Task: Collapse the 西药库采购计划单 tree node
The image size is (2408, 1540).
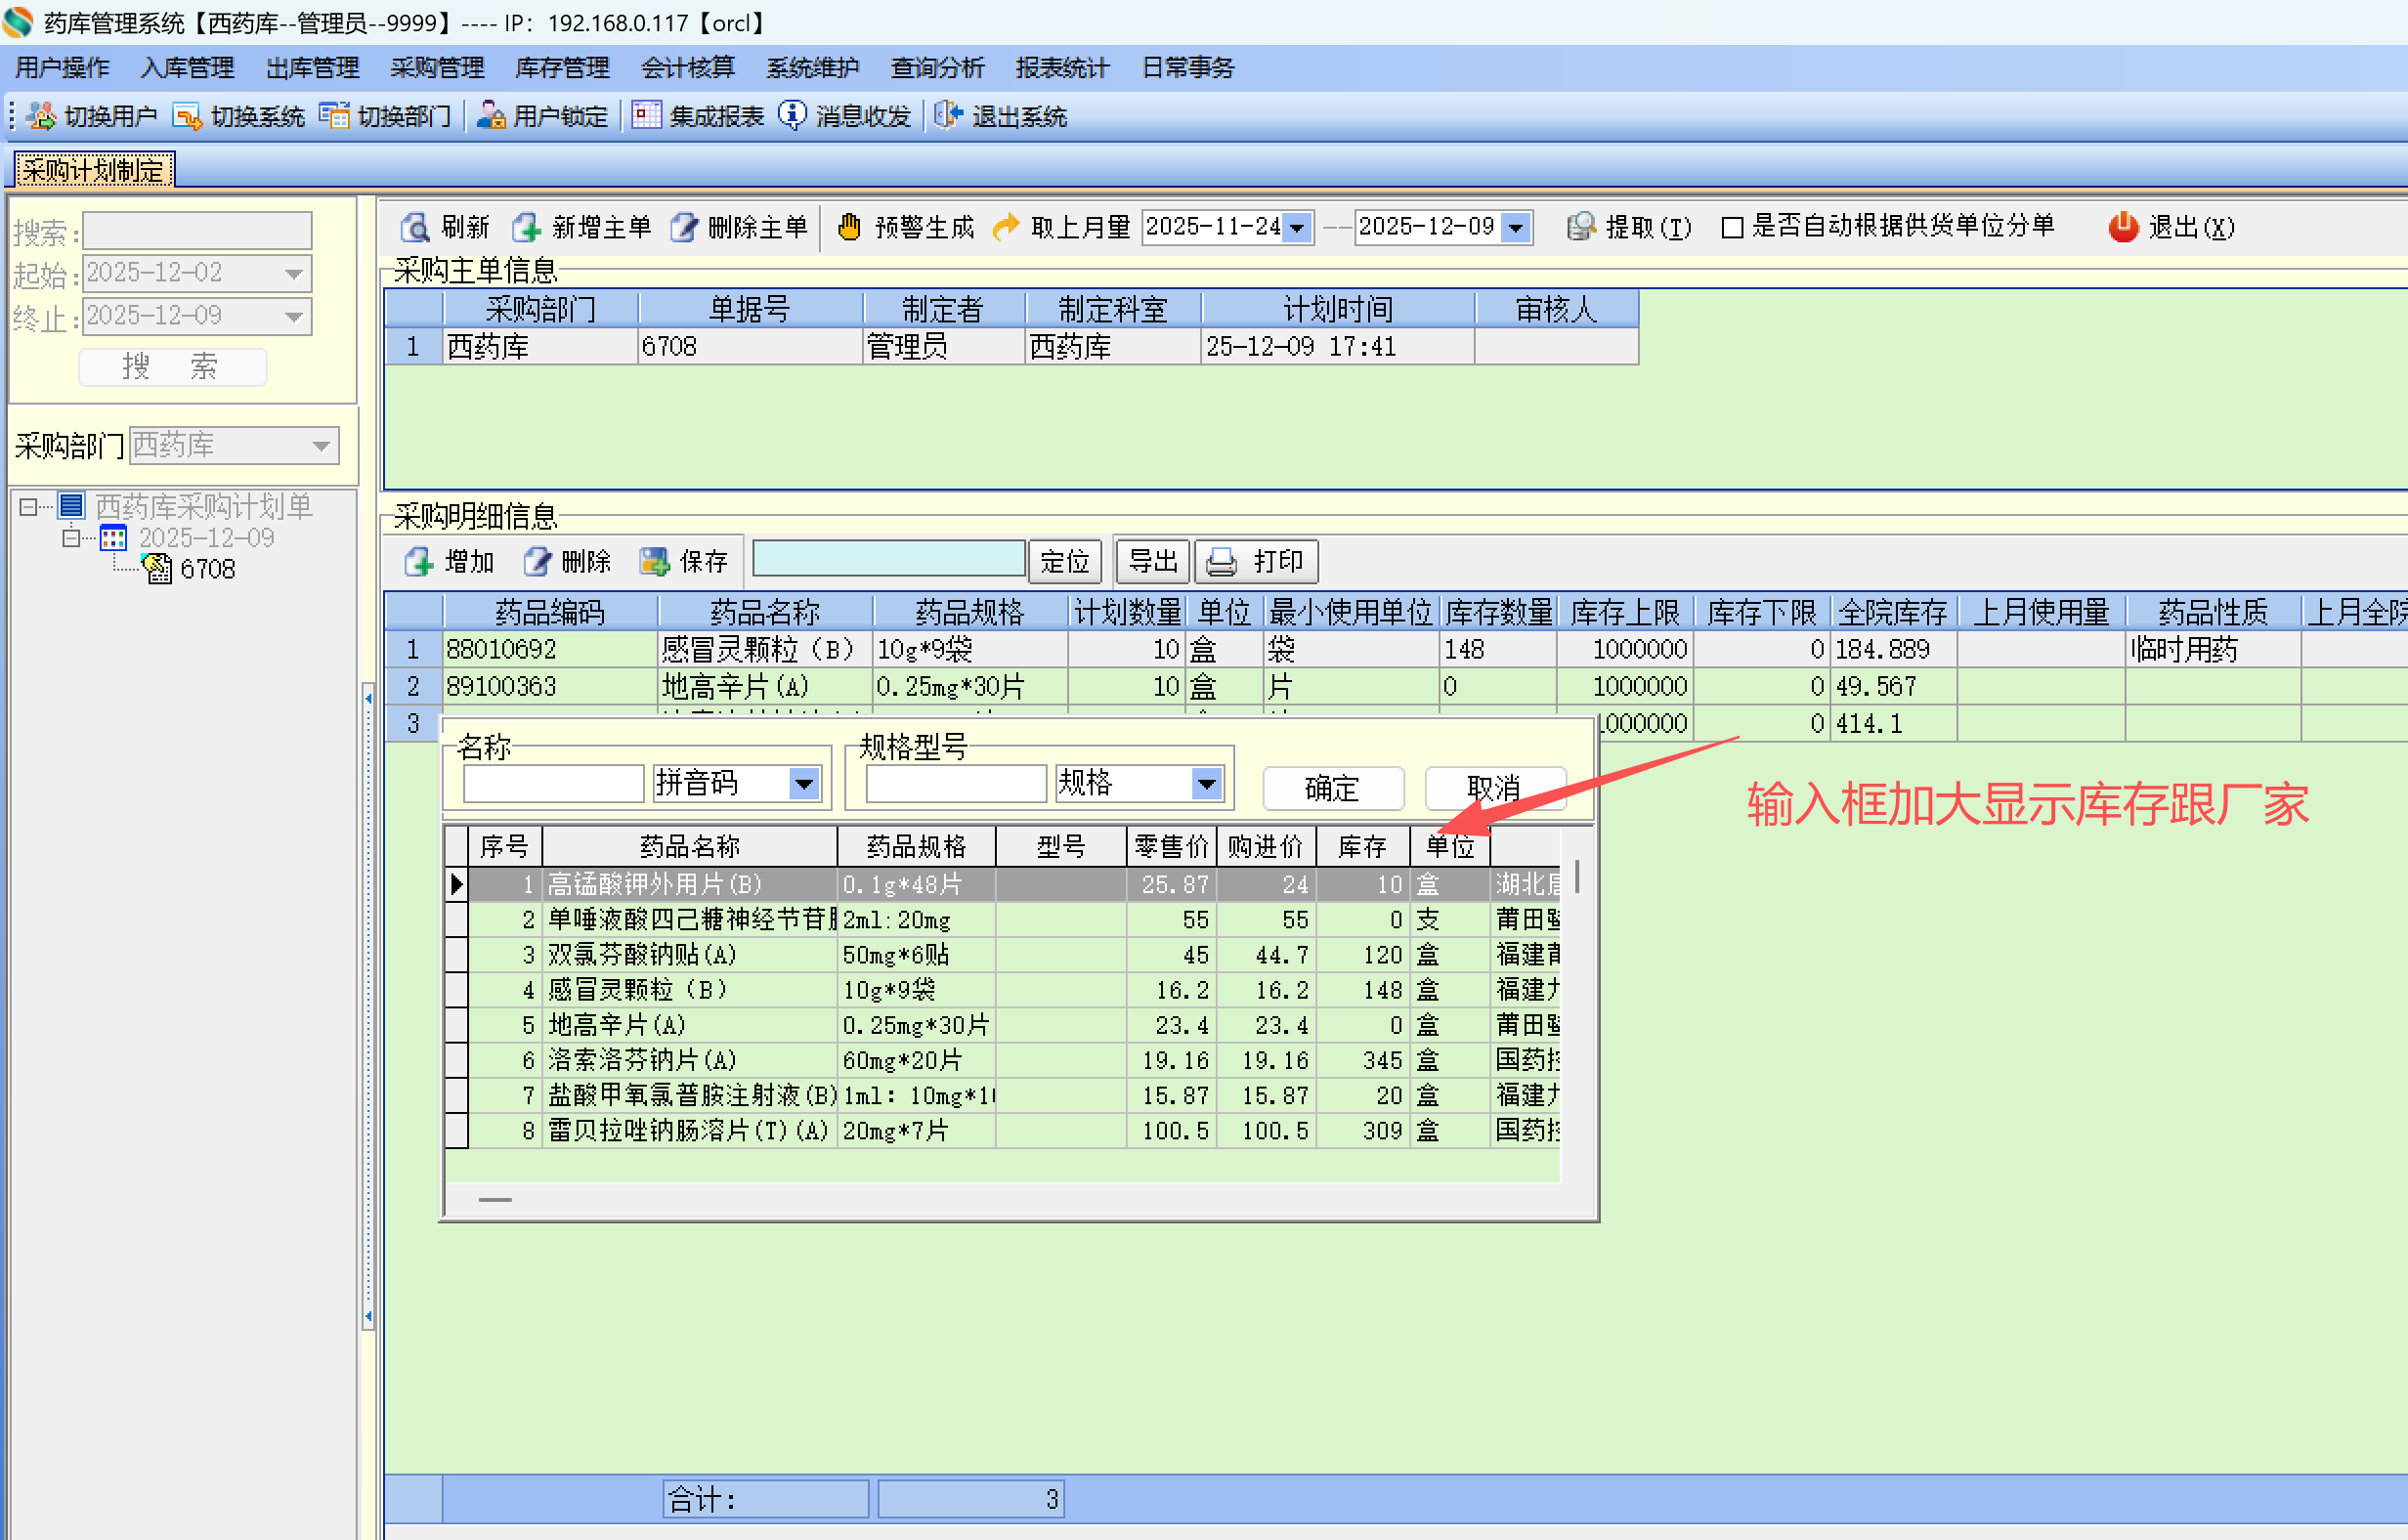Action: tap(28, 506)
